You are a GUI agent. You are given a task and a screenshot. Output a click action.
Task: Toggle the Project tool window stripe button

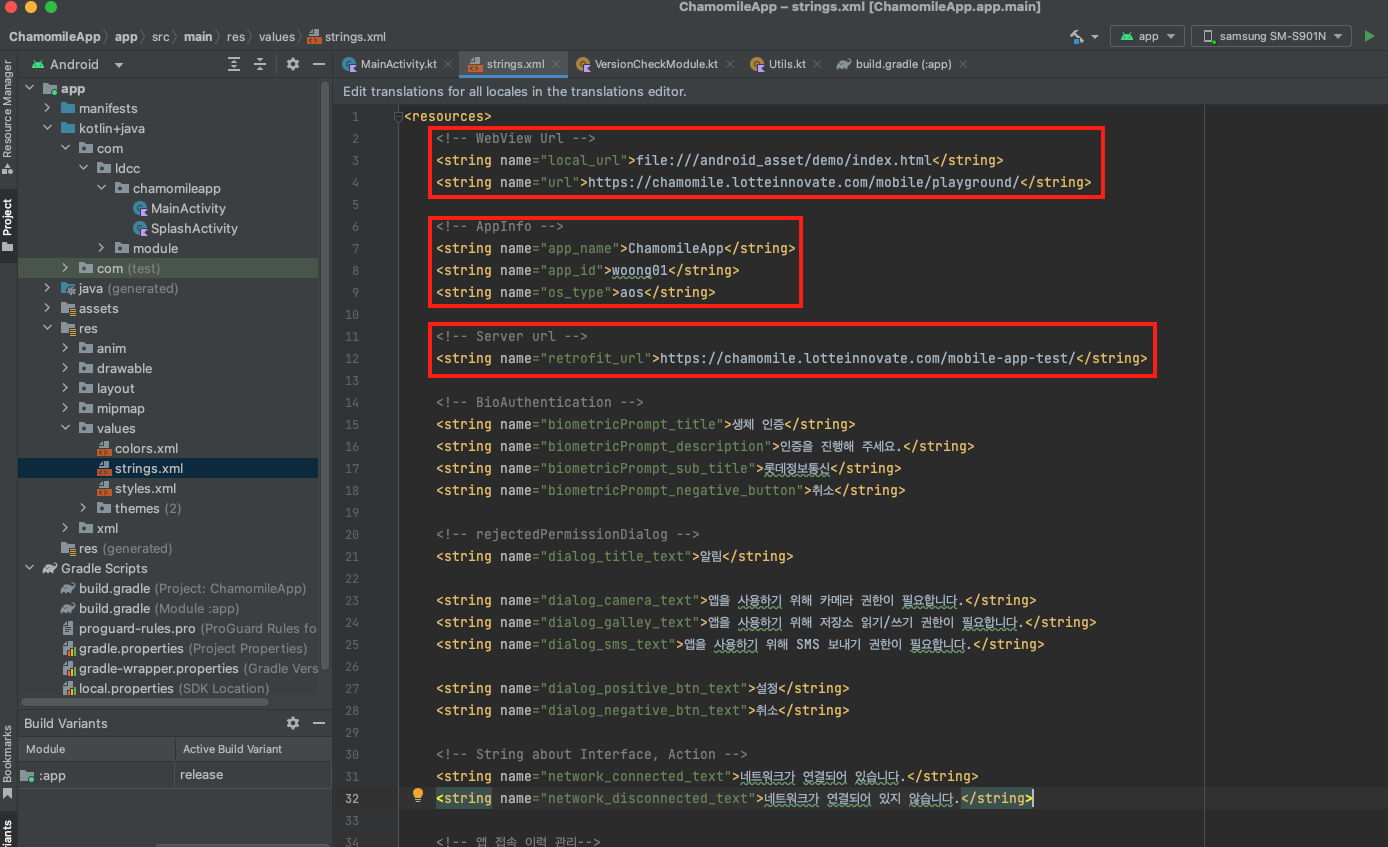point(8,225)
